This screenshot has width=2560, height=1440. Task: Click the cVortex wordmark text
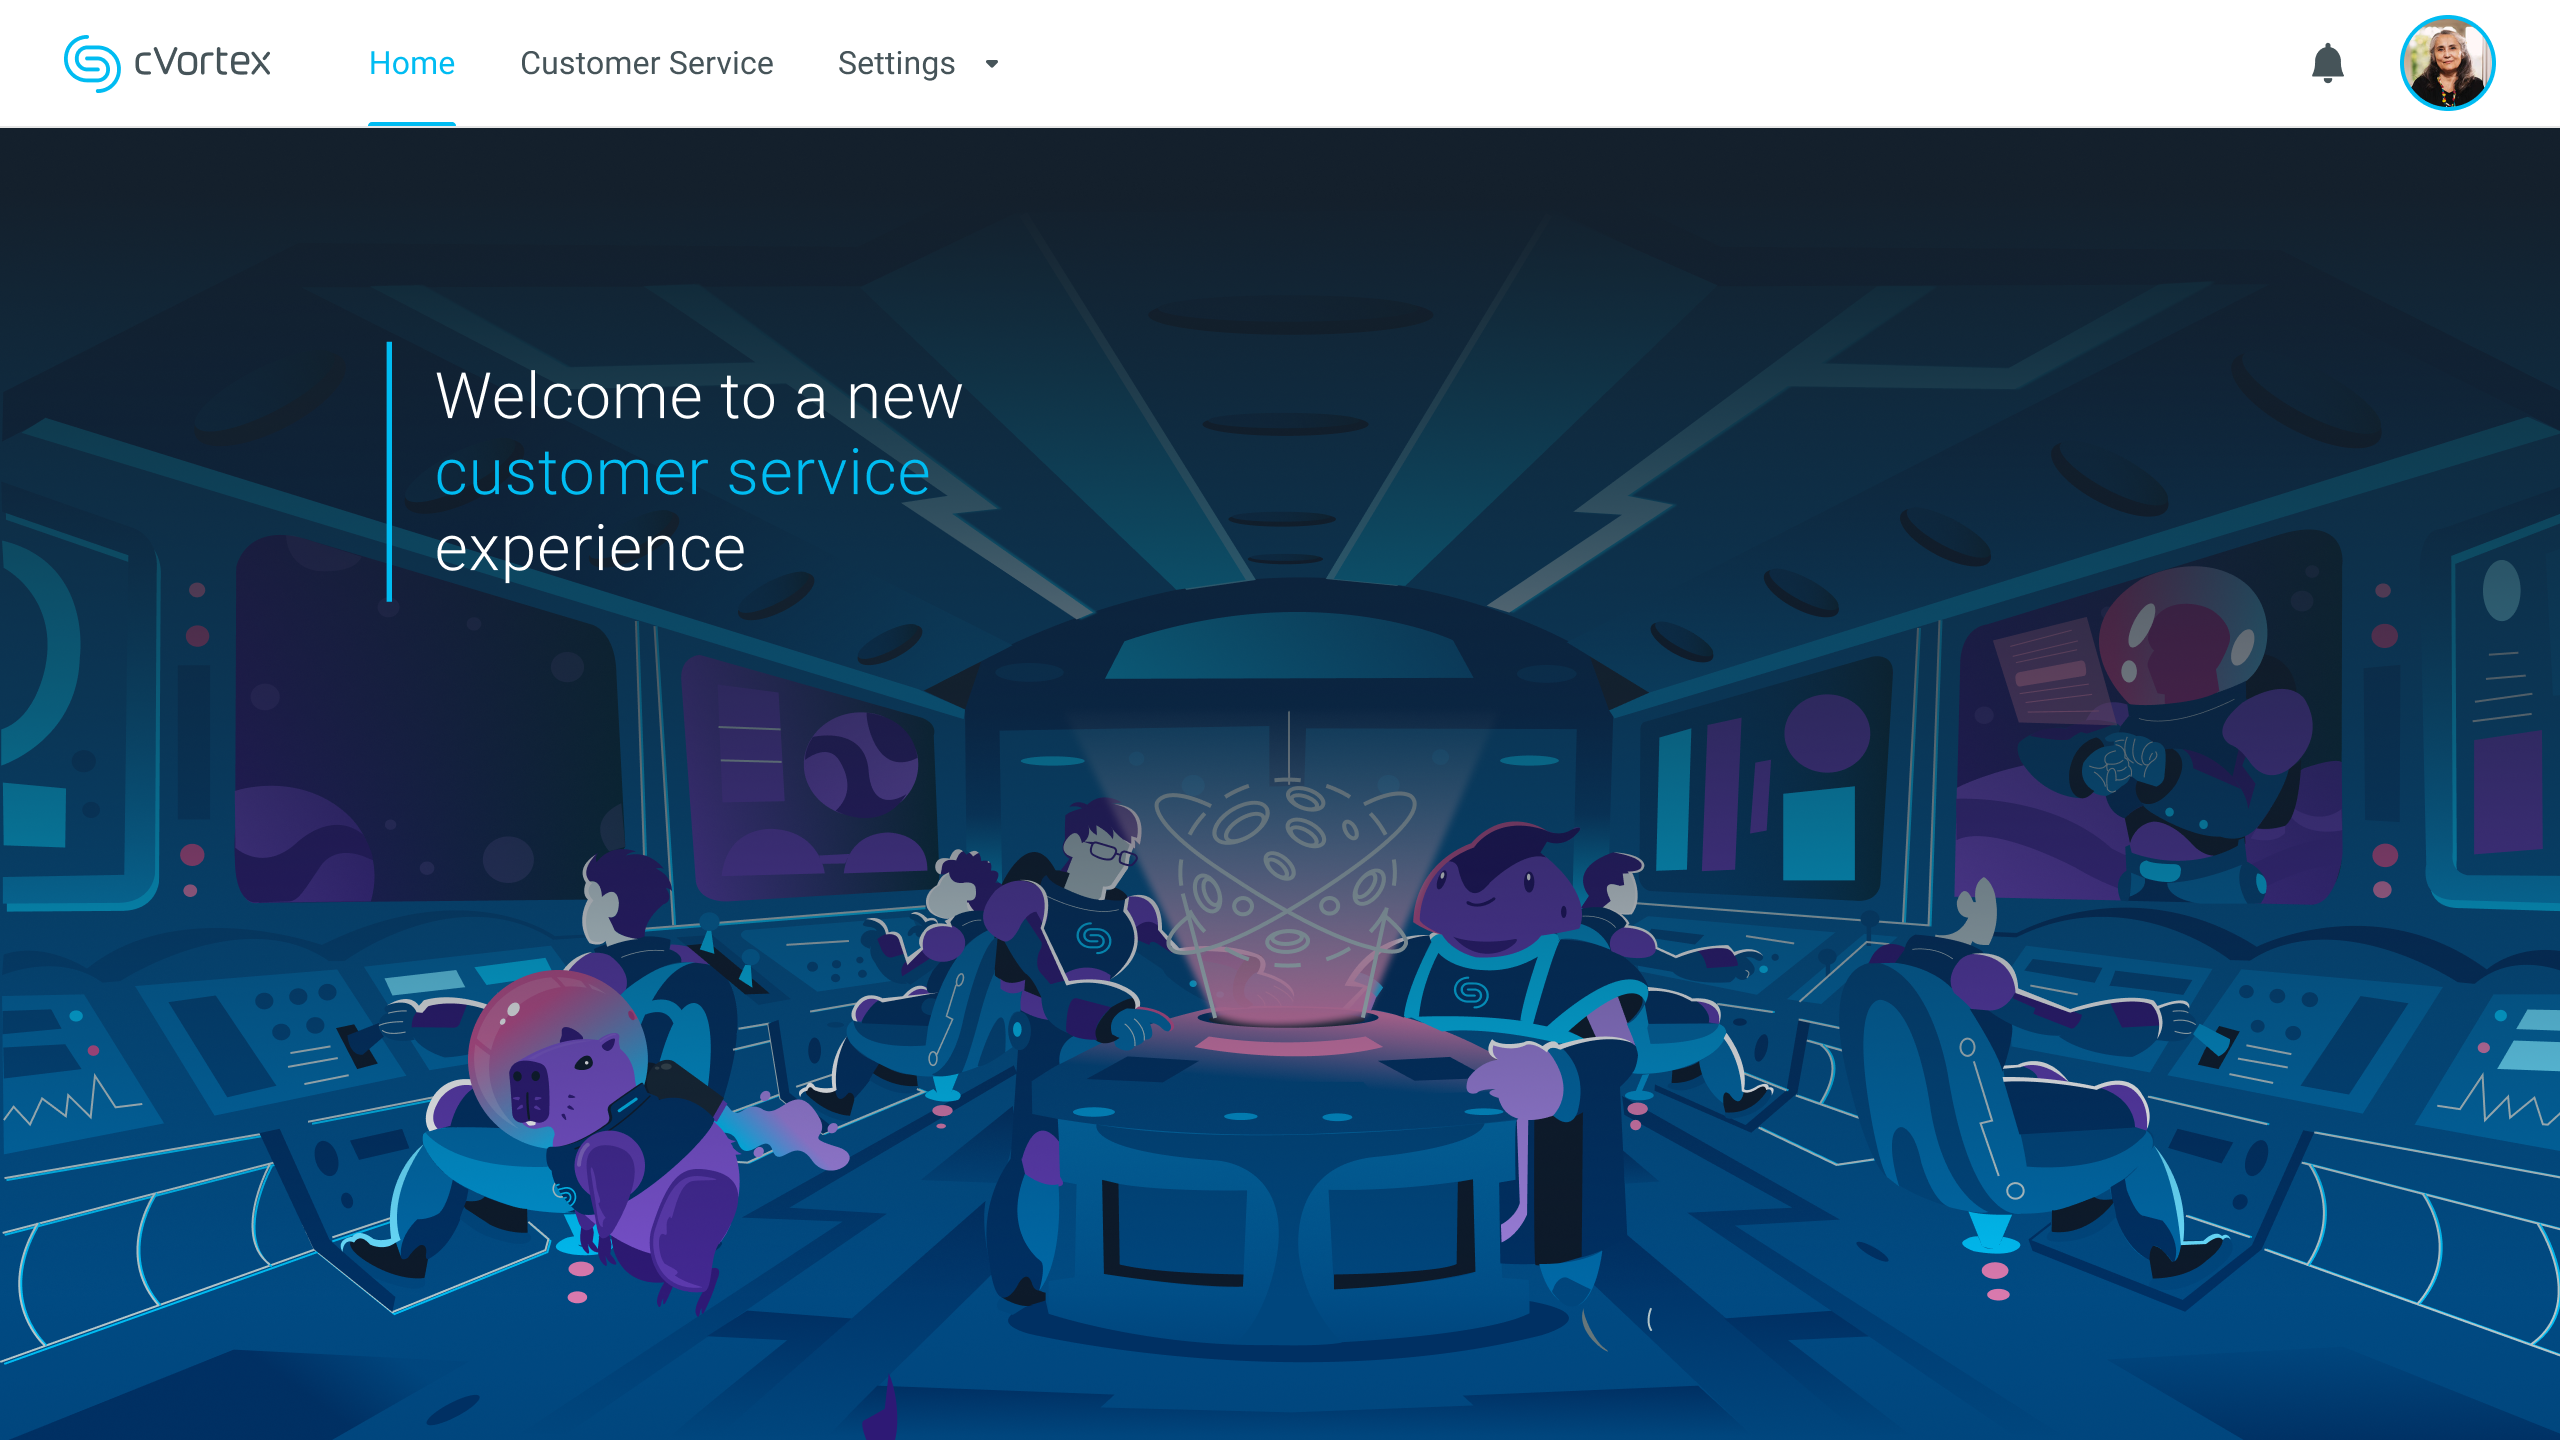coord(202,62)
